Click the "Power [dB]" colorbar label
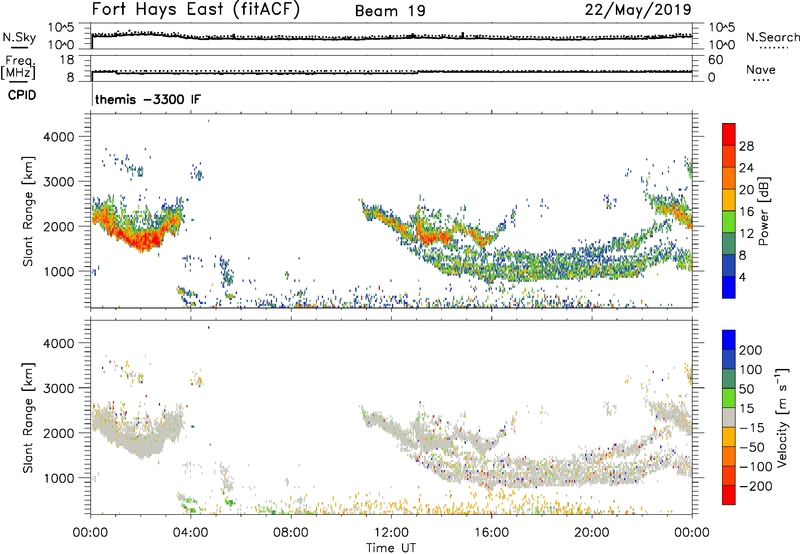The width and height of the screenshot is (800, 554). pyautogui.click(x=764, y=211)
